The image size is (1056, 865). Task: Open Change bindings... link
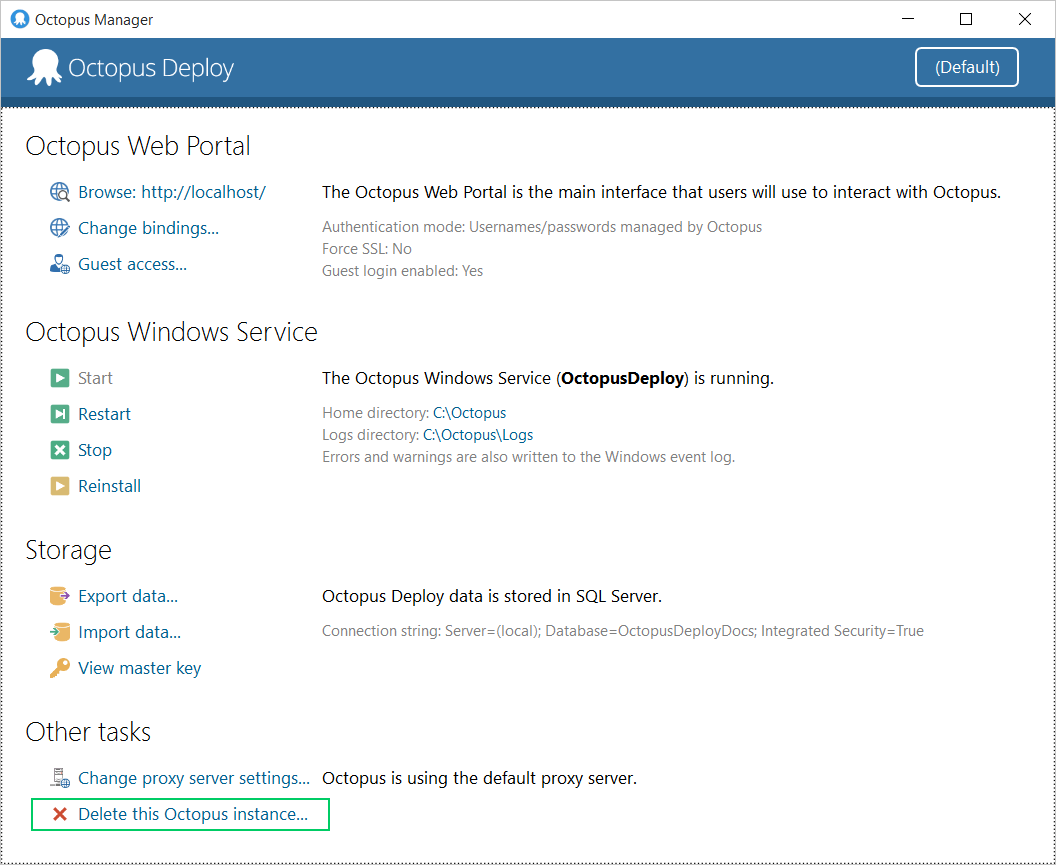(x=148, y=228)
